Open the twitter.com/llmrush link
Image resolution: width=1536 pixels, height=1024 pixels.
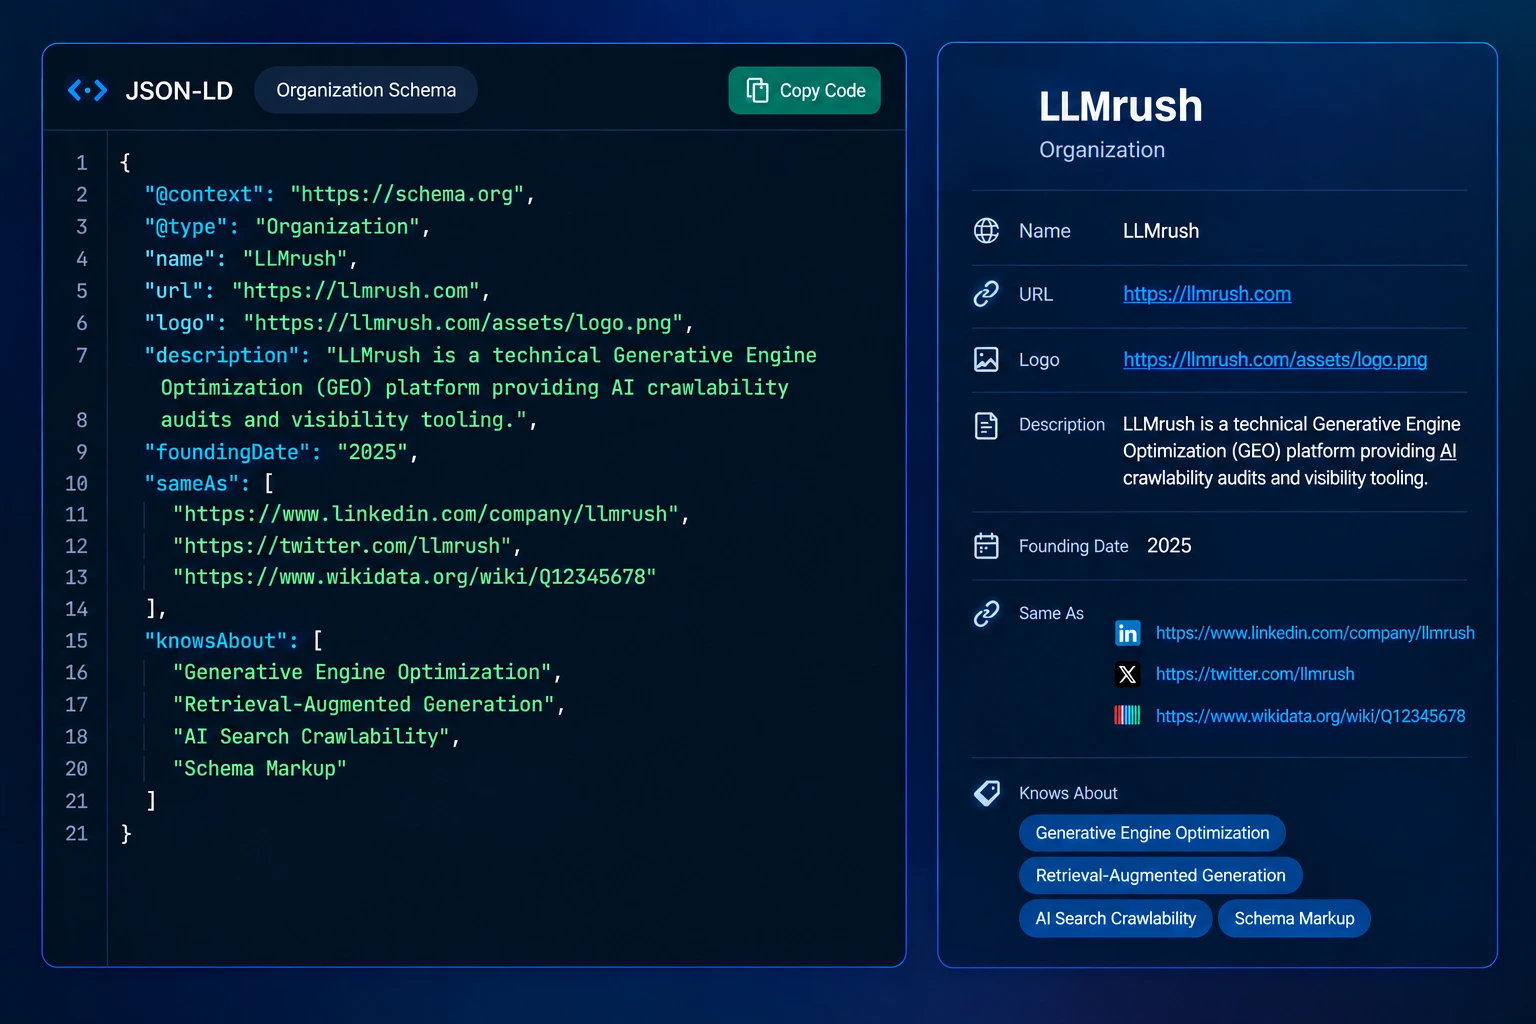coord(1255,674)
